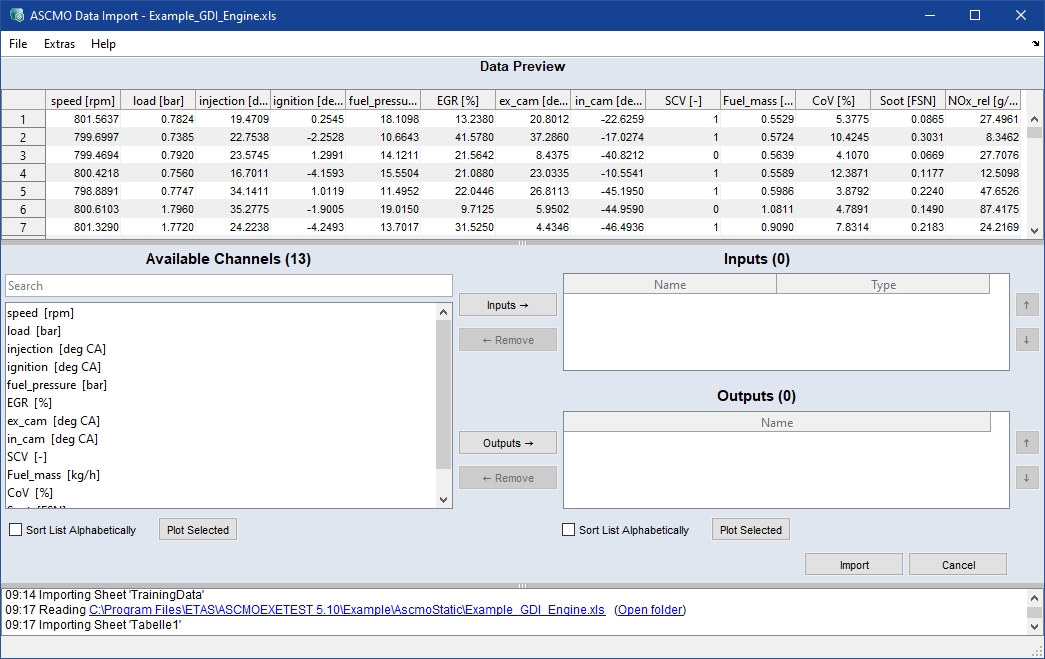Enable Sort List Alphabetically for Available Channels
Viewport: 1045px width, 659px height.
pyautogui.click(x=15, y=530)
